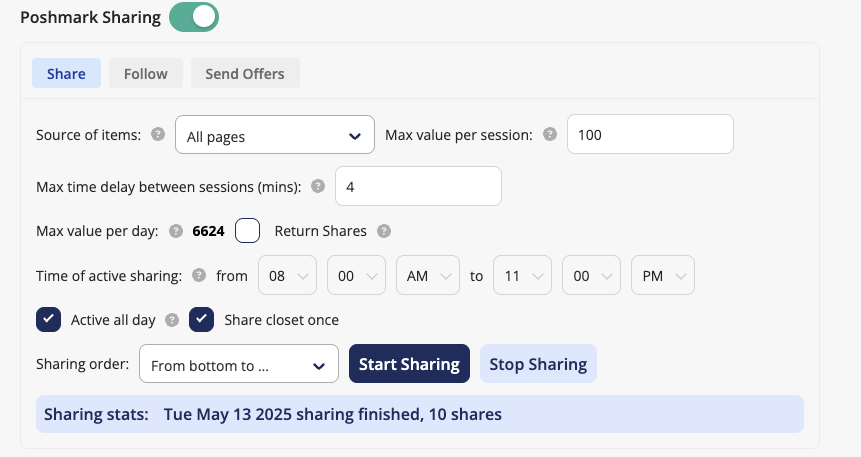The width and height of the screenshot is (861, 457).
Task: Switch to the Send Offers tab
Action: coord(245,73)
